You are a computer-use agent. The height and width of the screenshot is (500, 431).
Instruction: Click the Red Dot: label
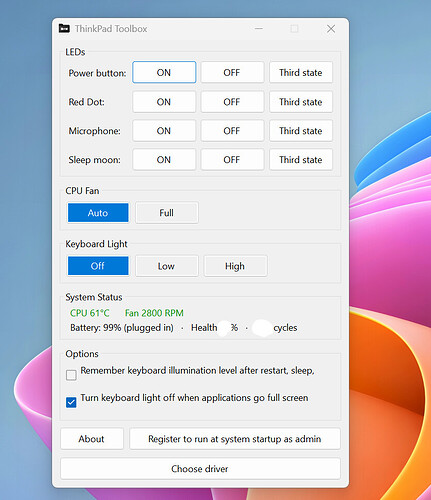pos(86,102)
